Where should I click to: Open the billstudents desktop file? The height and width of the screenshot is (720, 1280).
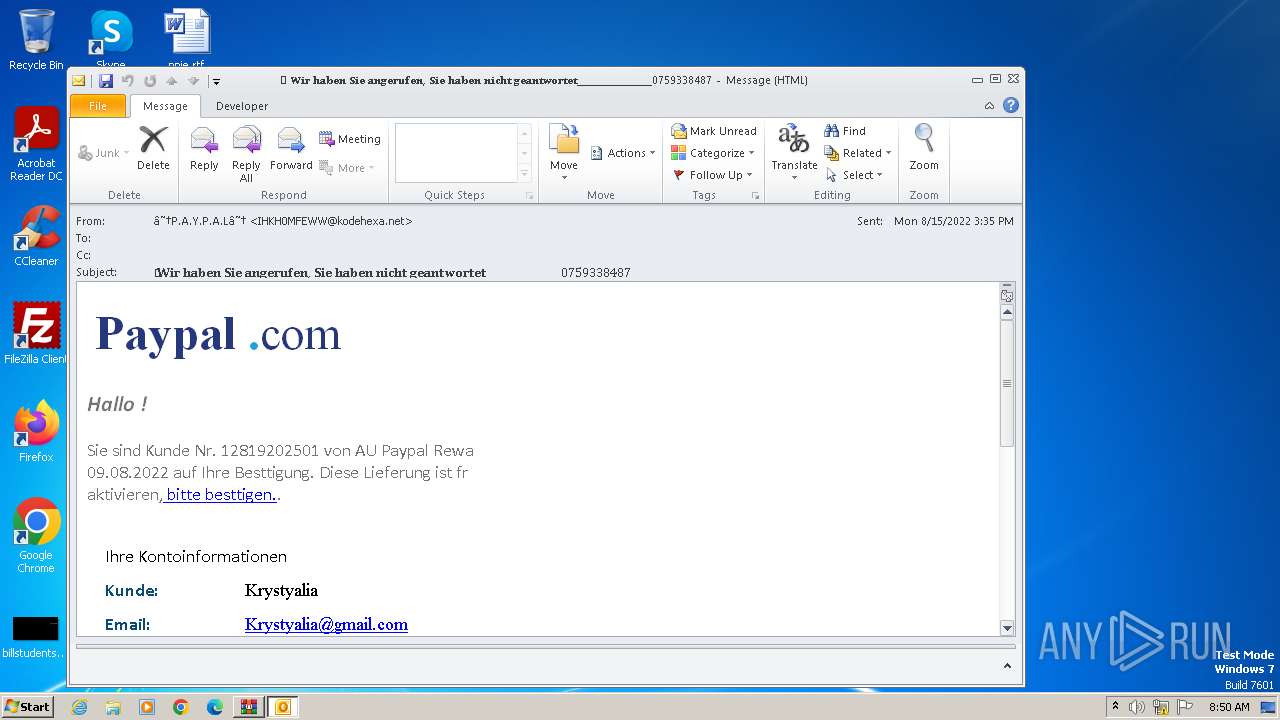(x=36, y=638)
